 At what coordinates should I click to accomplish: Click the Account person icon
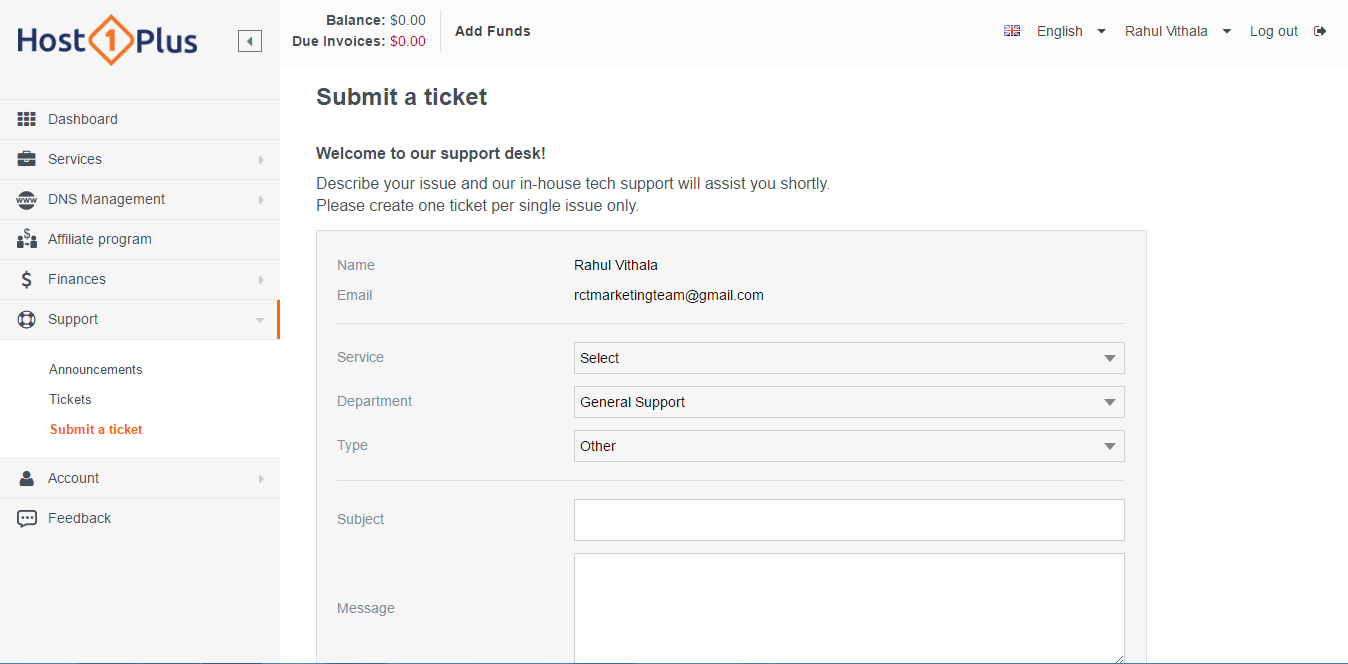[x=26, y=478]
